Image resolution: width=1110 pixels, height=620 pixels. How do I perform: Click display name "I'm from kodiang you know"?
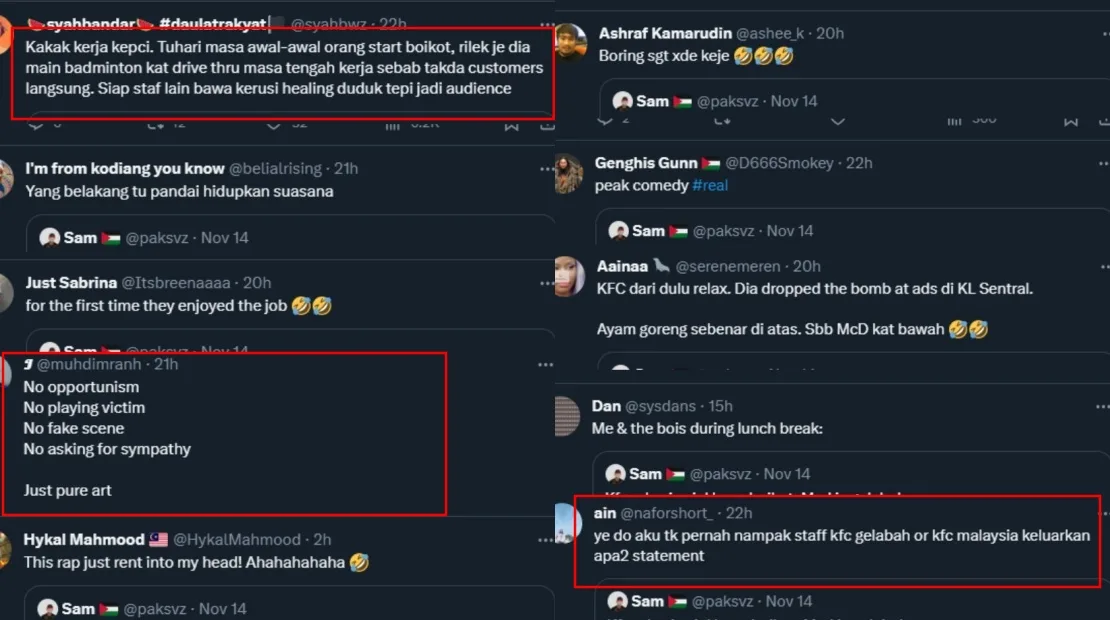point(125,168)
